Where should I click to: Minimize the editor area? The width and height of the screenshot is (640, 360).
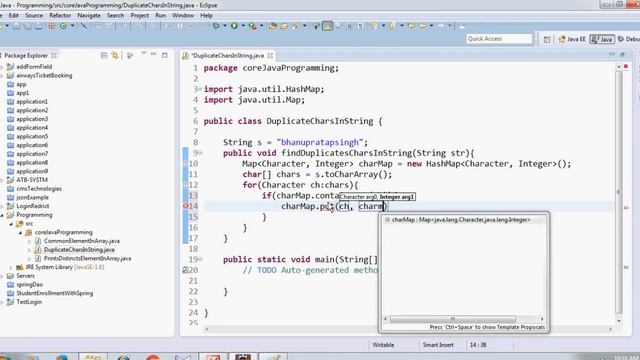point(611,54)
